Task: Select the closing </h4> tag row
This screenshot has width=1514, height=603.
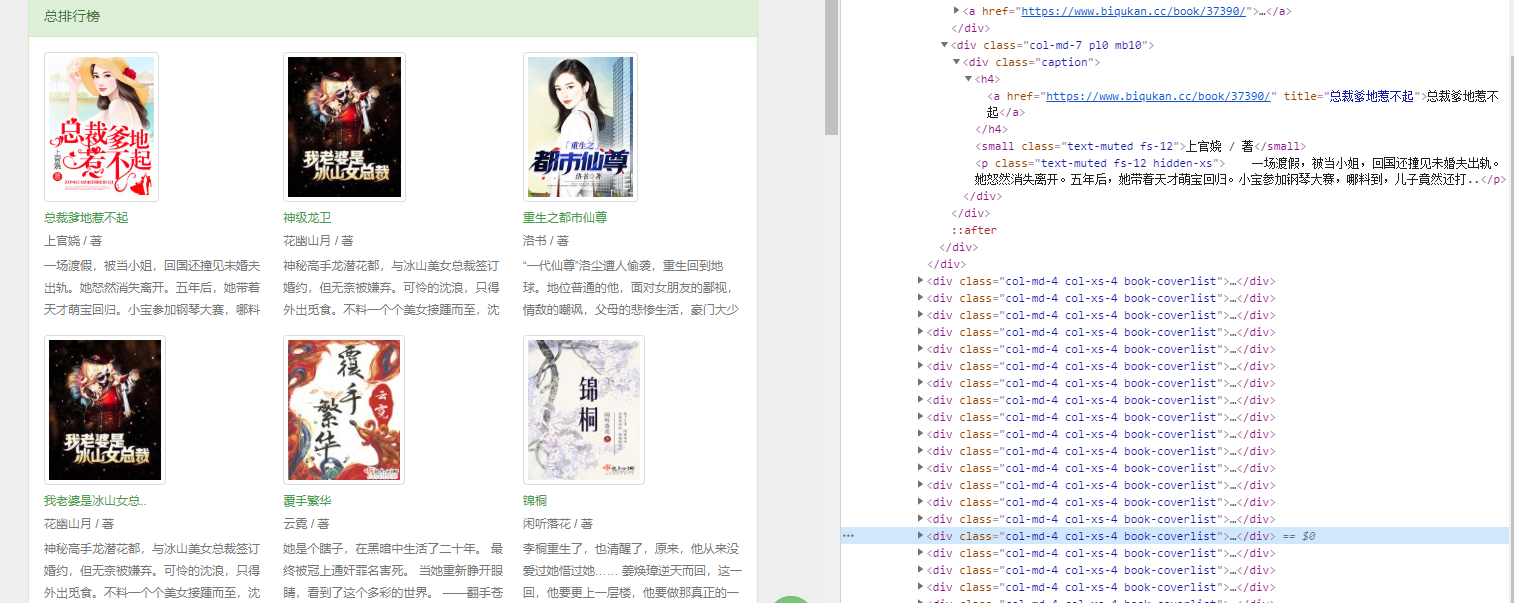Action: pos(992,129)
